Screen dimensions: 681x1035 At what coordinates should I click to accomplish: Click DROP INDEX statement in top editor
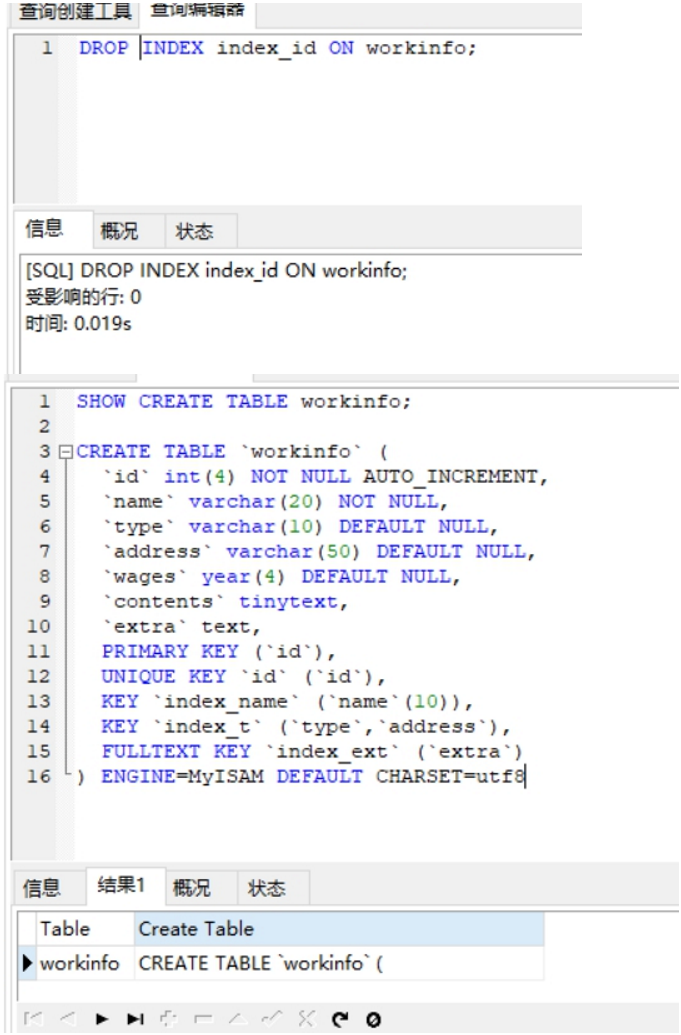tap(277, 48)
